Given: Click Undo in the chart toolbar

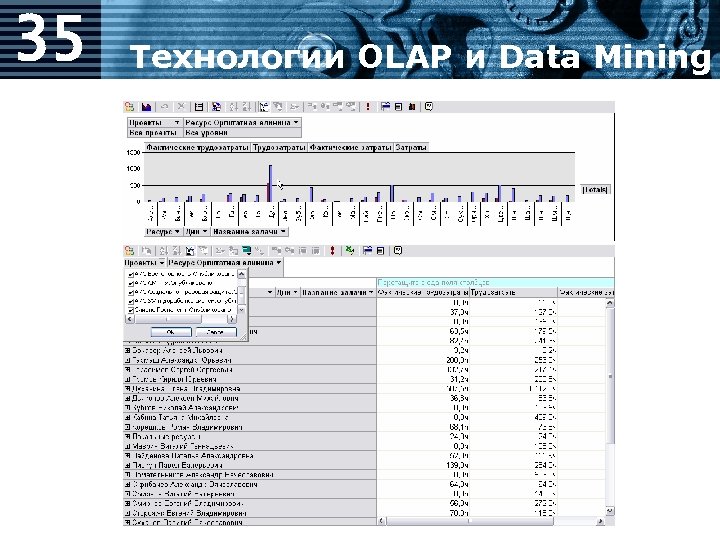Looking at the screenshot, I should (164, 107).
